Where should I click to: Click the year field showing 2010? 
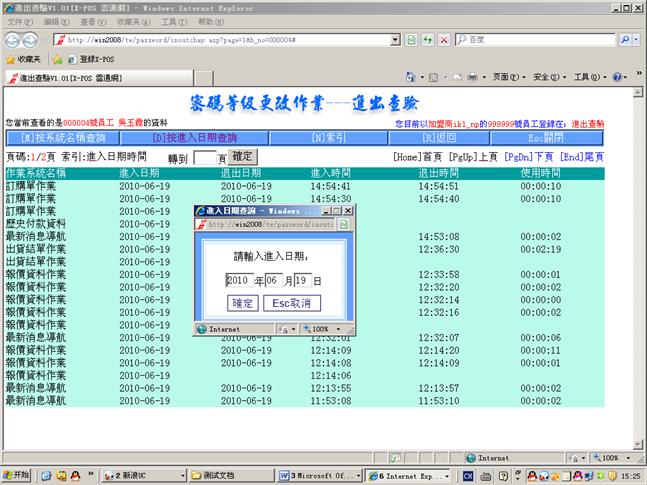pyautogui.click(x=237, y=281)
